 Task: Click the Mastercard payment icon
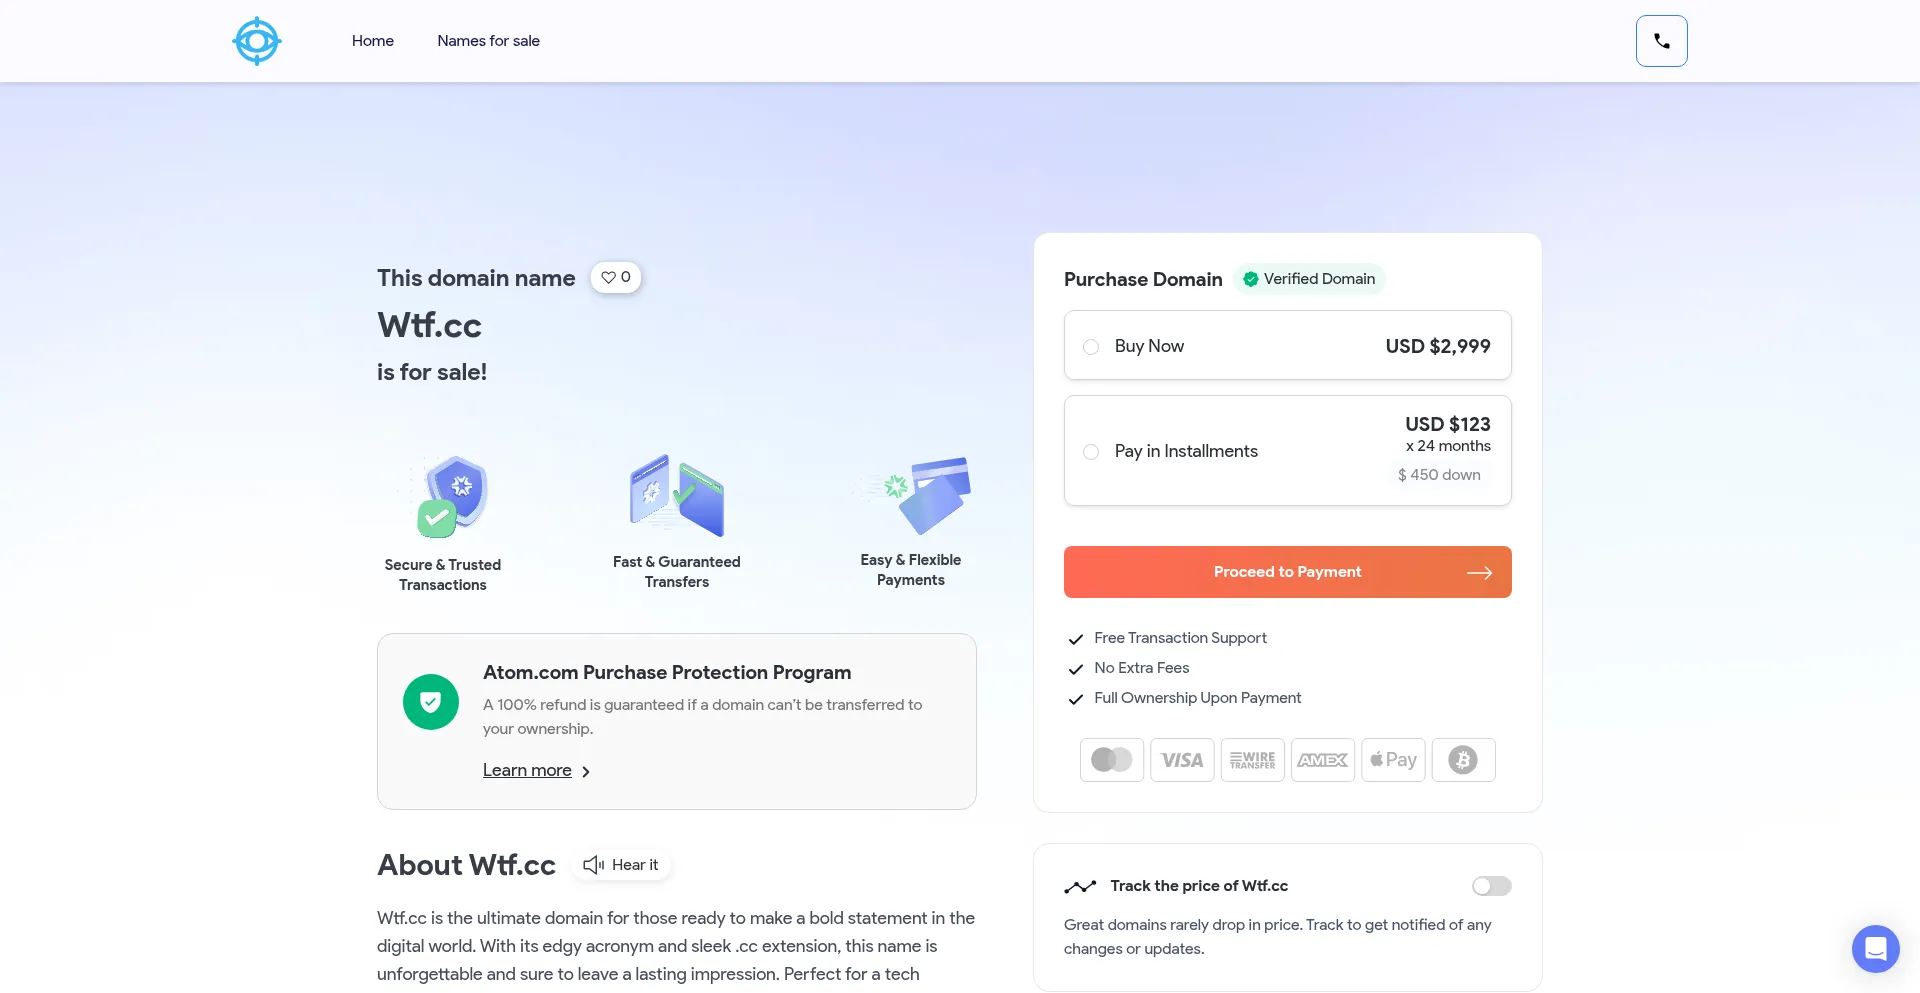[x=1111, y=760]
